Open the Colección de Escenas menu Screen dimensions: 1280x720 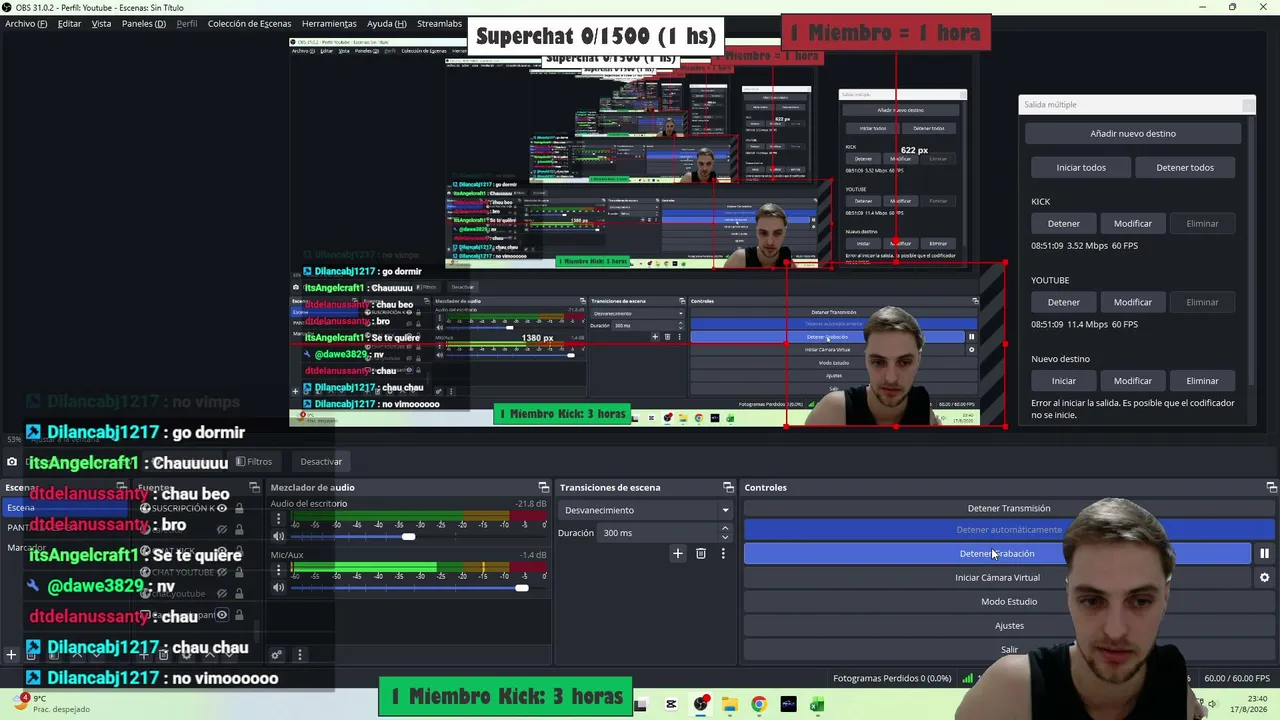pos(249,24)
